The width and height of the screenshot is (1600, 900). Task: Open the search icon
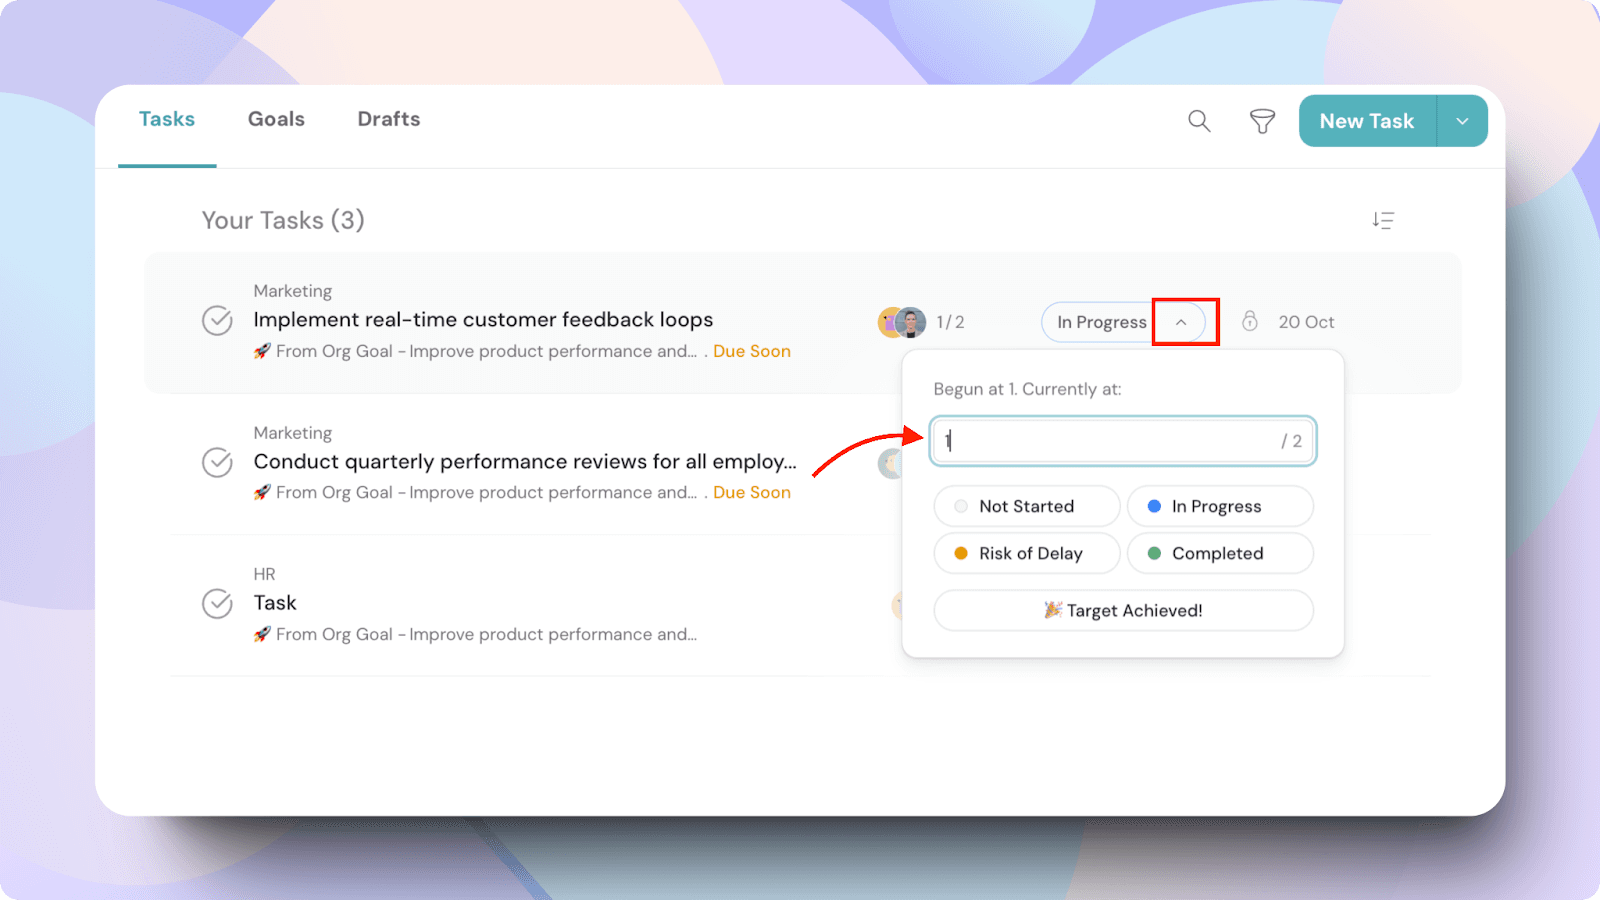(x=1199, y=121)
